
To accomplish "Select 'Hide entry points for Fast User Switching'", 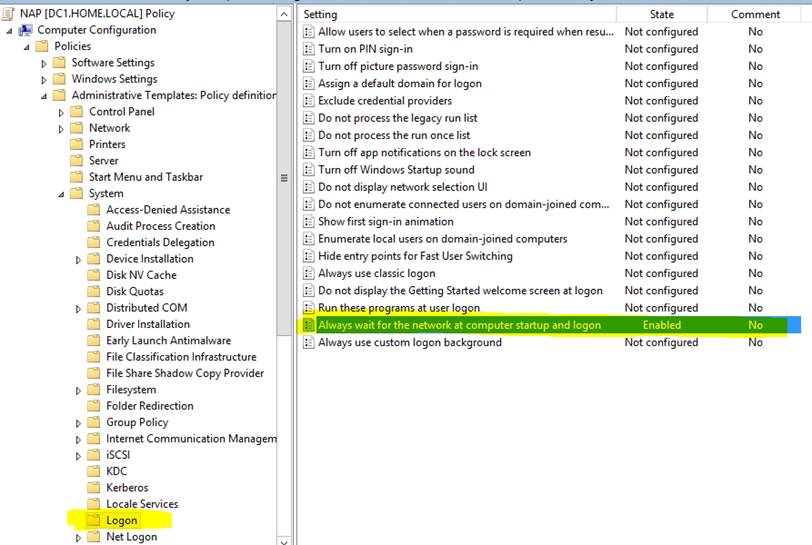I will [x=415, y=256].
